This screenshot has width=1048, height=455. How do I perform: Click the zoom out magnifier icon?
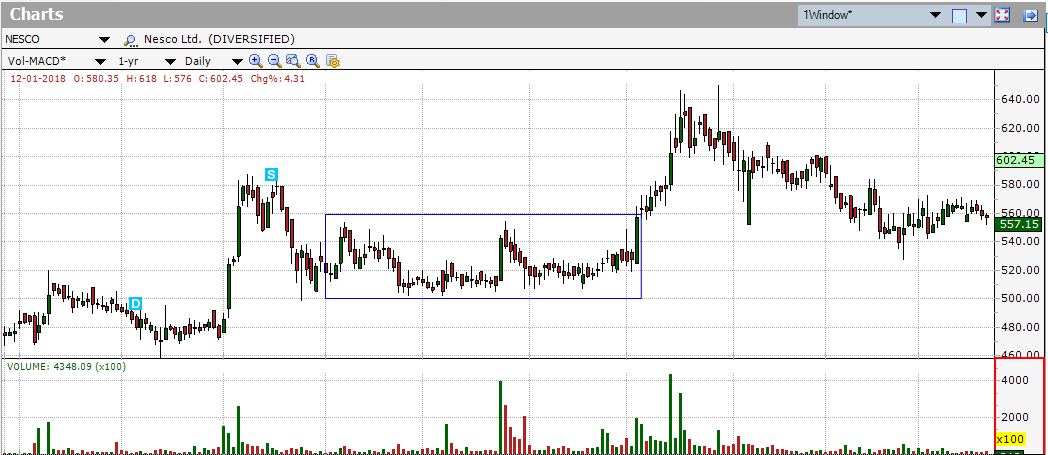click(x=274, y=61)
